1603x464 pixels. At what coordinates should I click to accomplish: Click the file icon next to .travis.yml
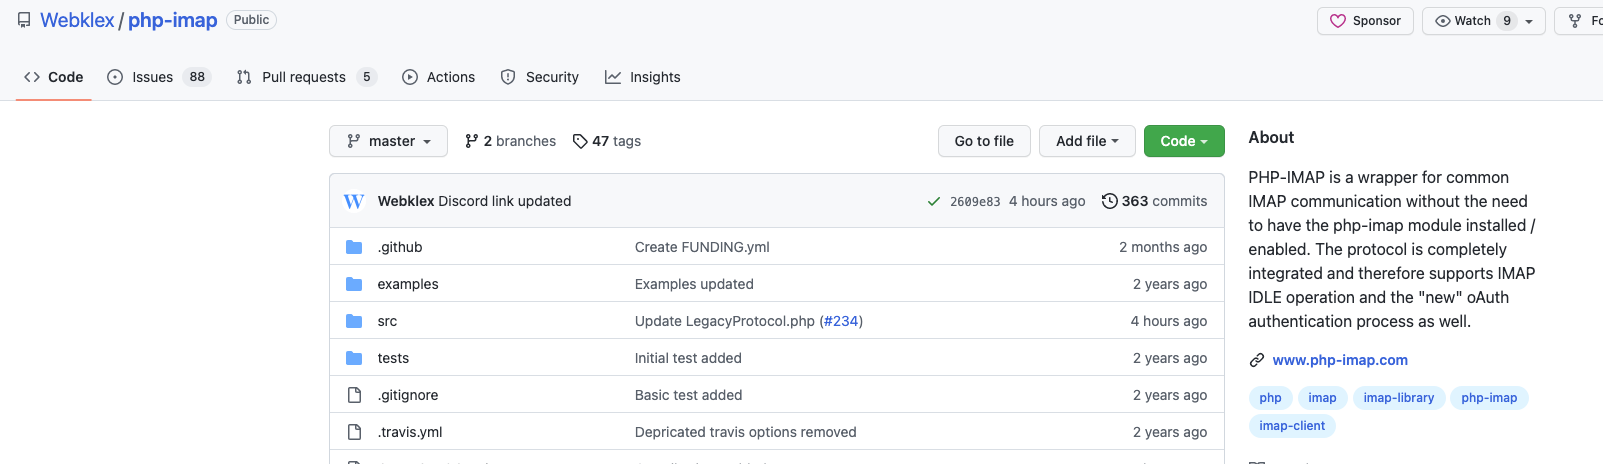(354, 432)
